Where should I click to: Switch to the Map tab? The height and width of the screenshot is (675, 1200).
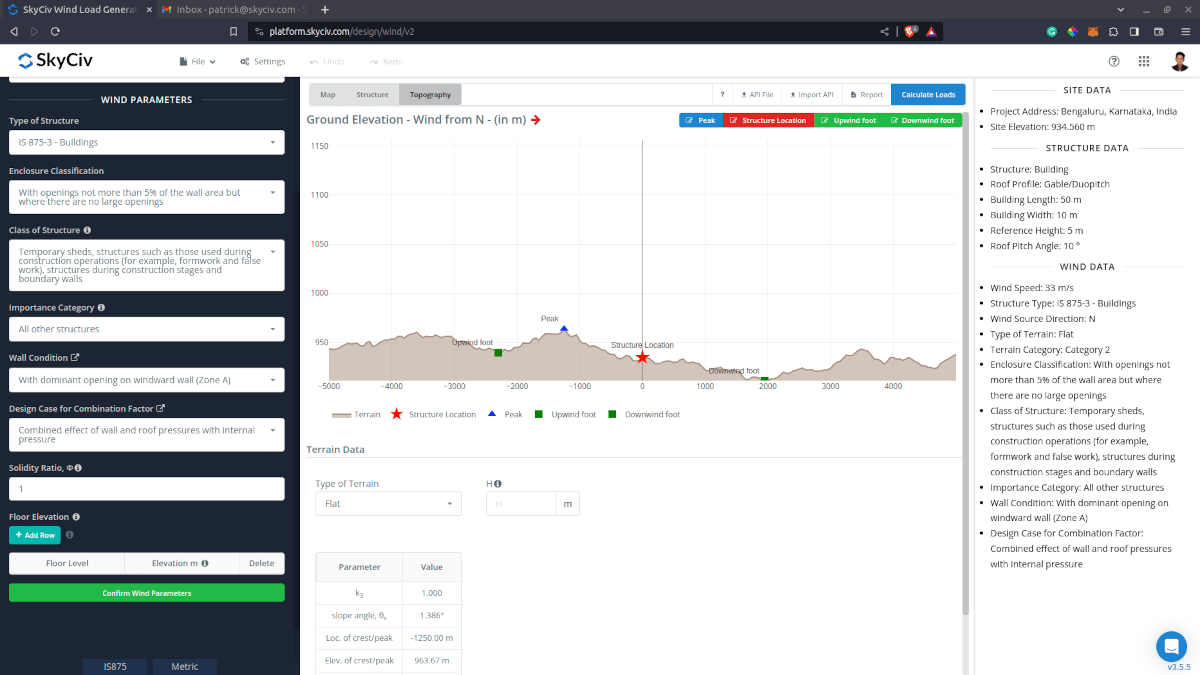[x=327, y=94]
